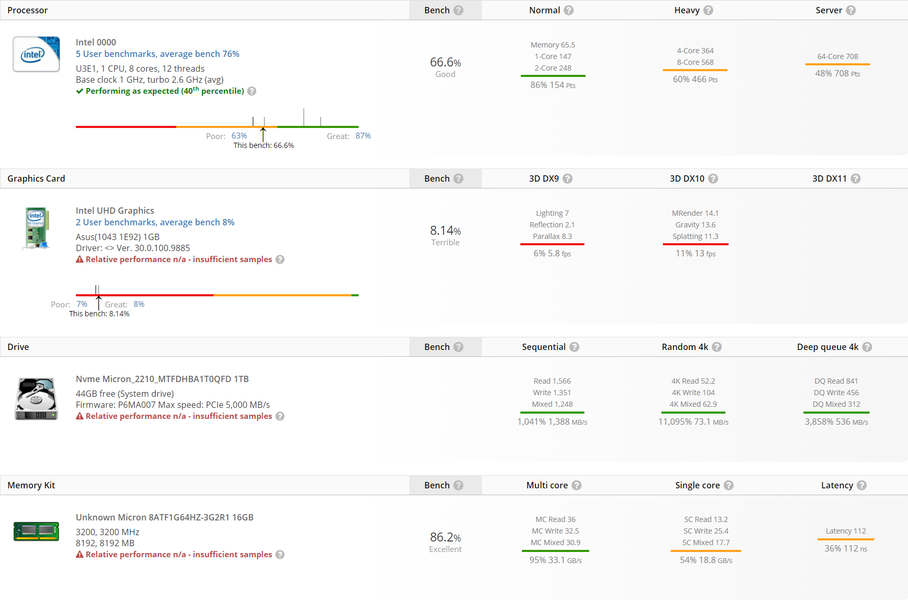Click the Multi core column header

pos(546,486)
